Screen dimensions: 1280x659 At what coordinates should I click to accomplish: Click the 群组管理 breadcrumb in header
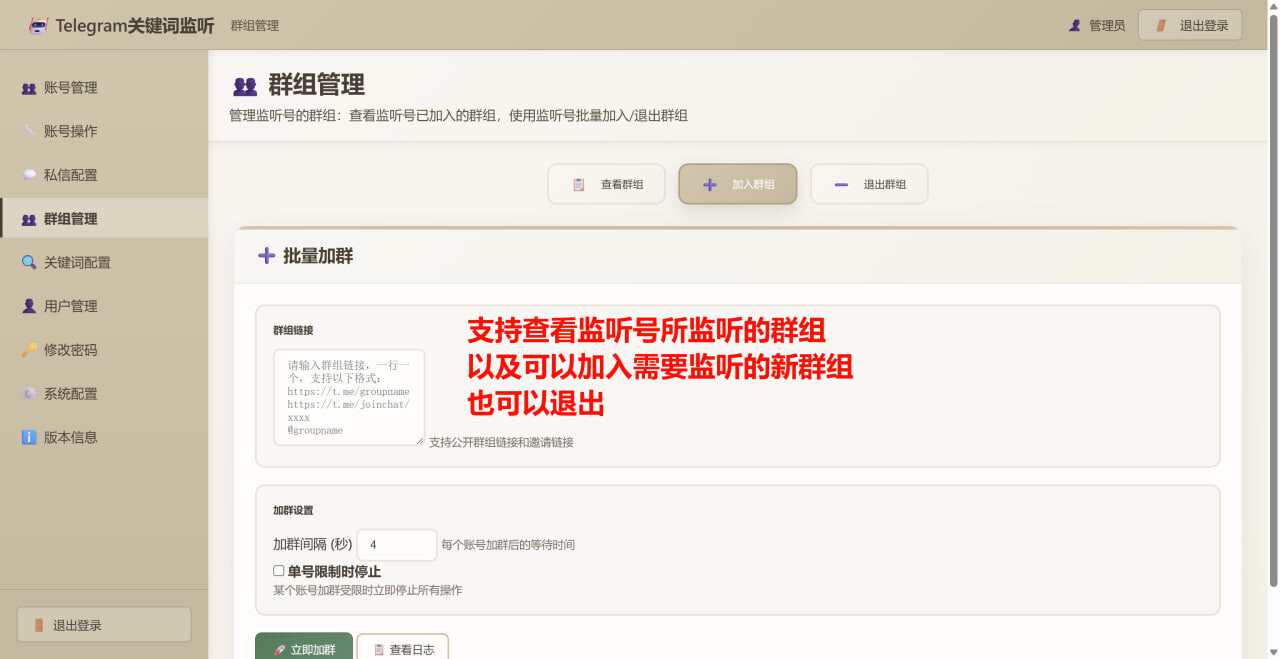click(x=255, y=26)
